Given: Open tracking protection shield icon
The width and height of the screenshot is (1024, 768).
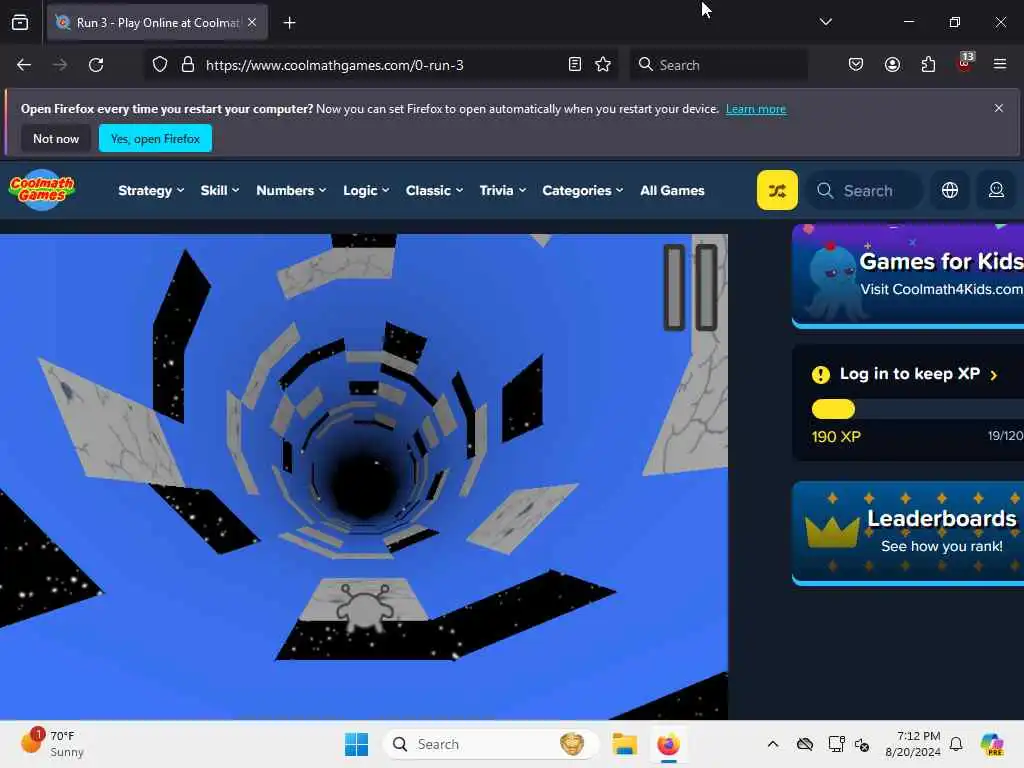Looking at the screenshot, I should 160,65.
